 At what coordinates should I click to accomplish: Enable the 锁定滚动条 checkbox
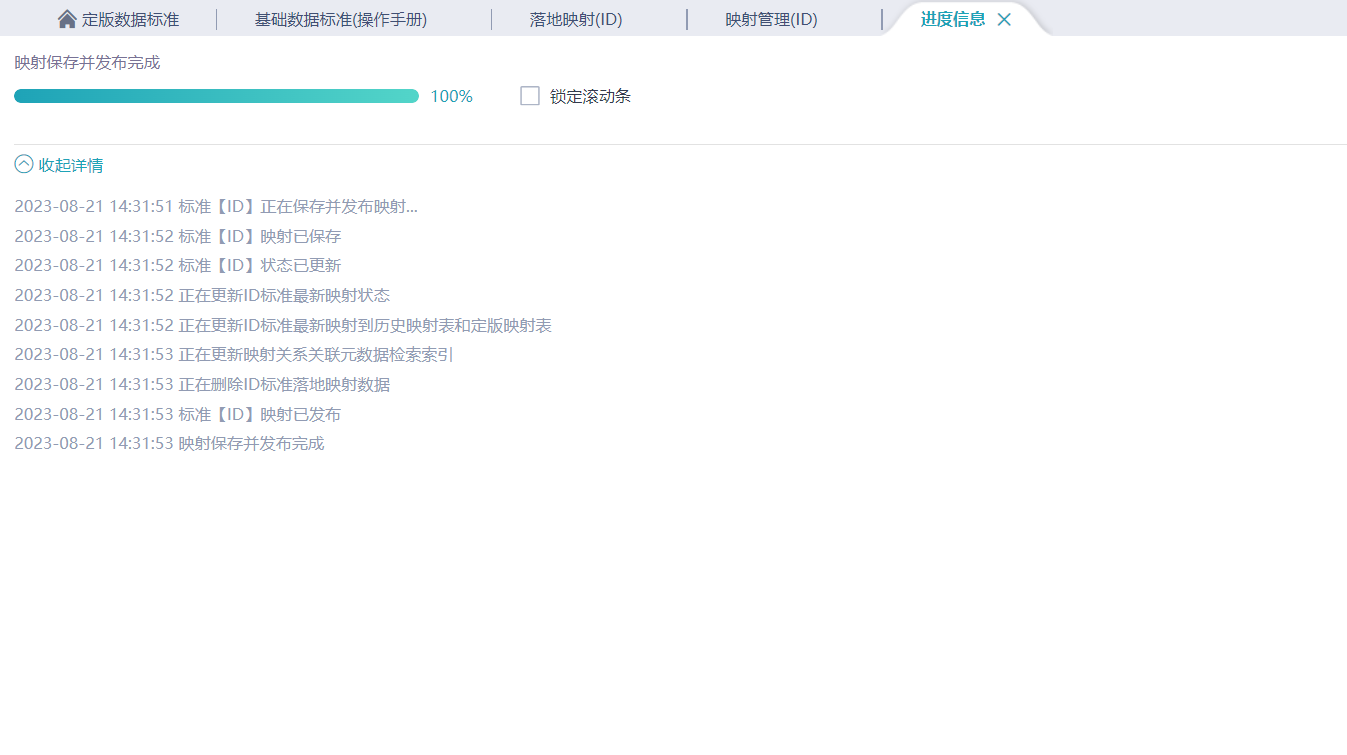pyautogui.click(x=530, y=96)
